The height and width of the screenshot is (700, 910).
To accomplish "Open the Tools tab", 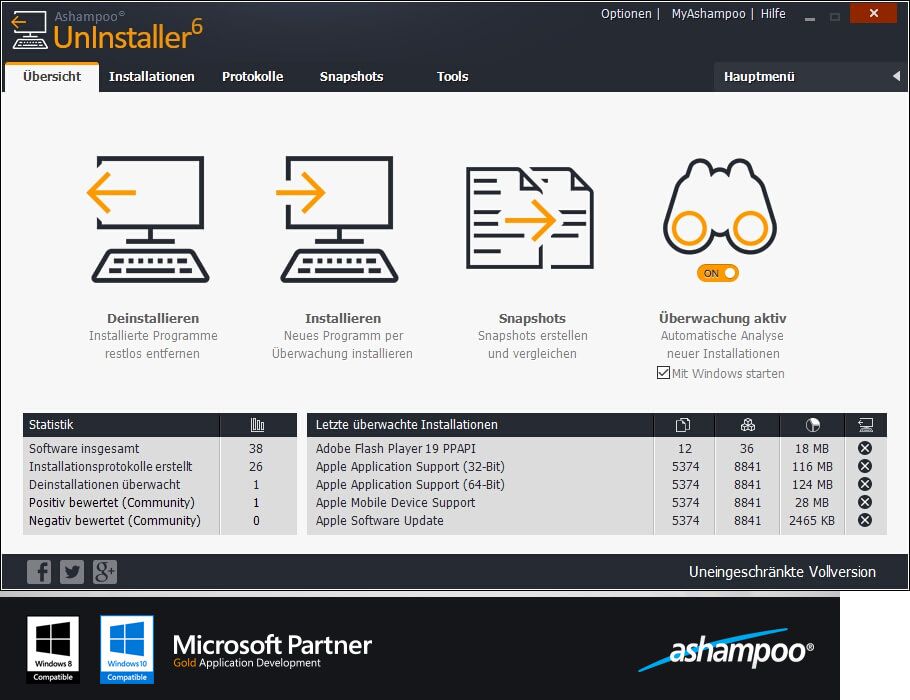I will coord(452,77).
